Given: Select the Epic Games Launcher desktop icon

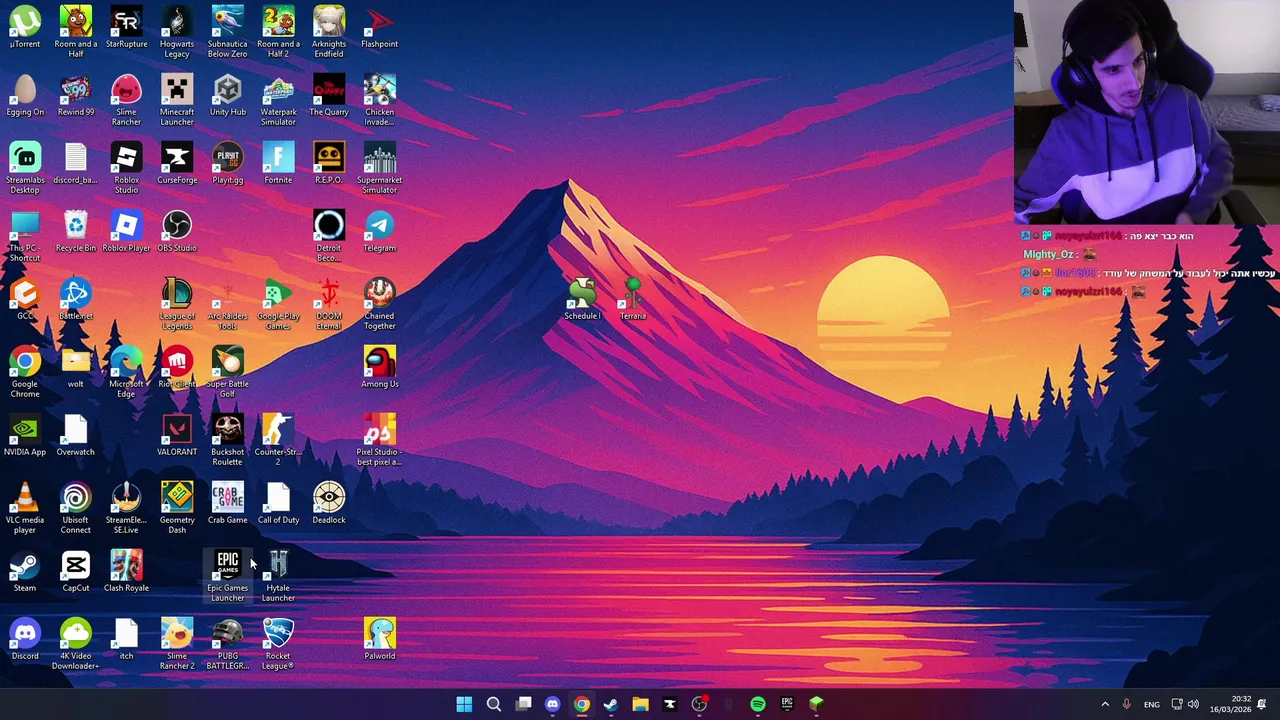Looking at the screenshot, I should tap(227, 576).
